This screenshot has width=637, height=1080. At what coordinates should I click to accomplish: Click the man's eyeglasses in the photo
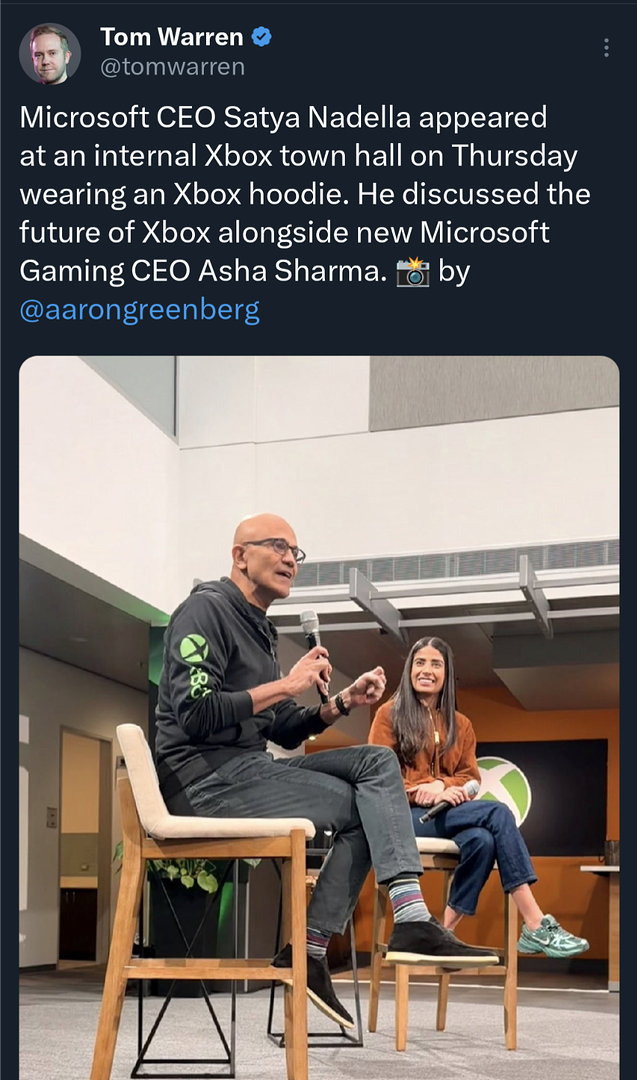pyautogui.click(x=276, y=546)
